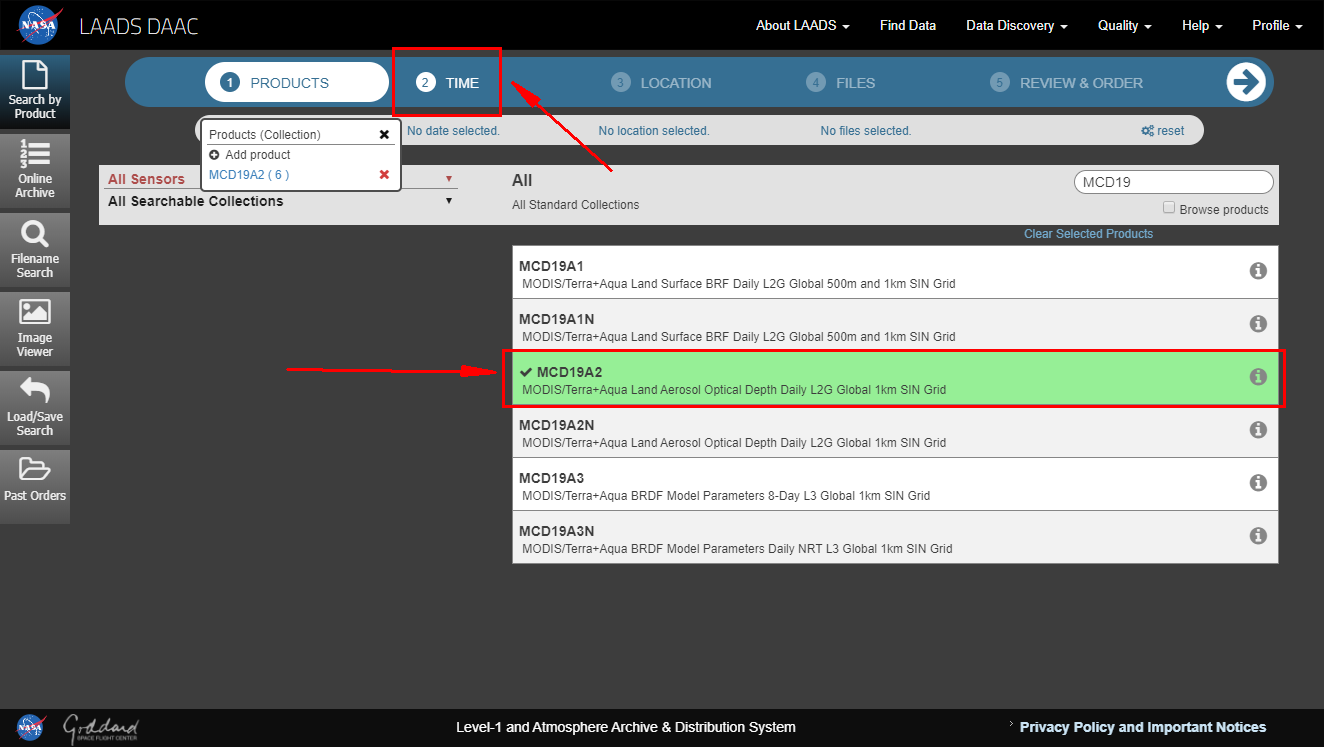Click the NASA logo in header

(x=39, y=24)
